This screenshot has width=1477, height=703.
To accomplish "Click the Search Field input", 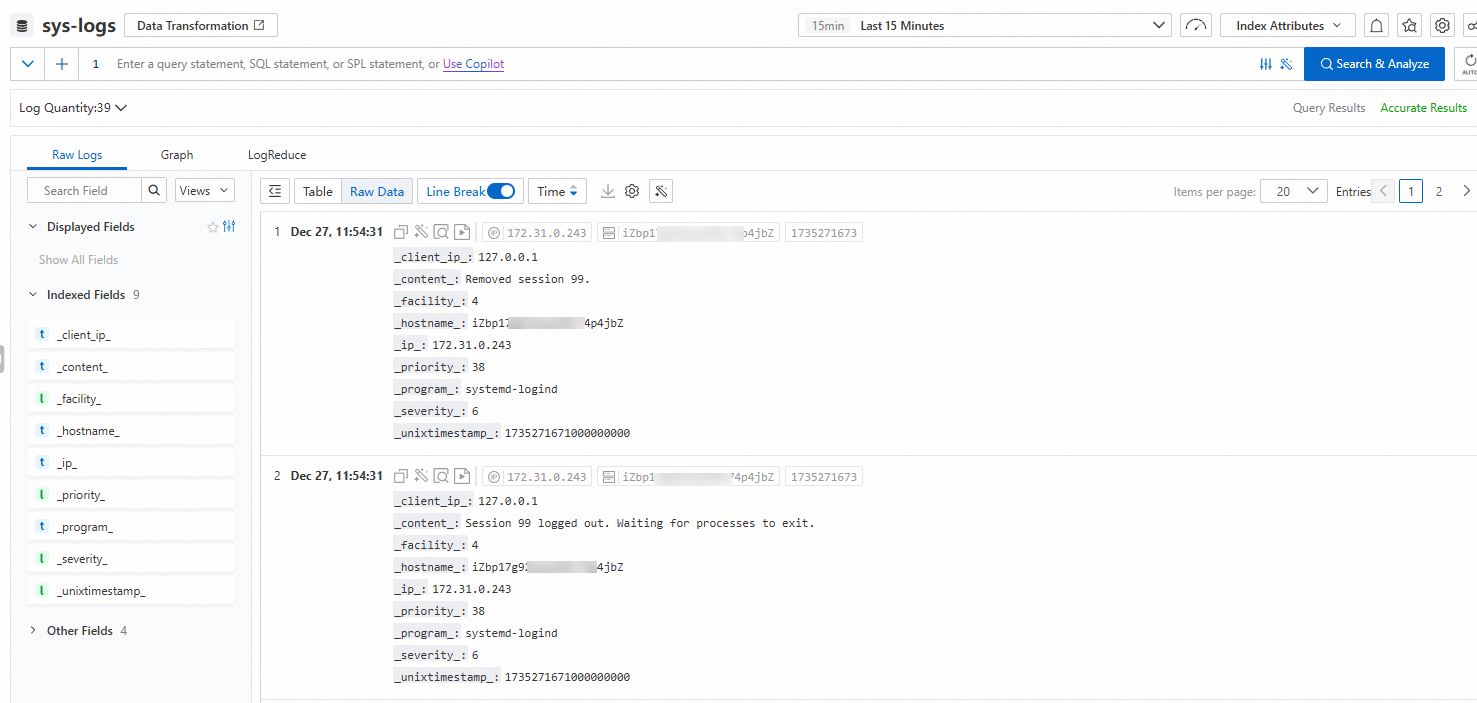I will (84, 190).
